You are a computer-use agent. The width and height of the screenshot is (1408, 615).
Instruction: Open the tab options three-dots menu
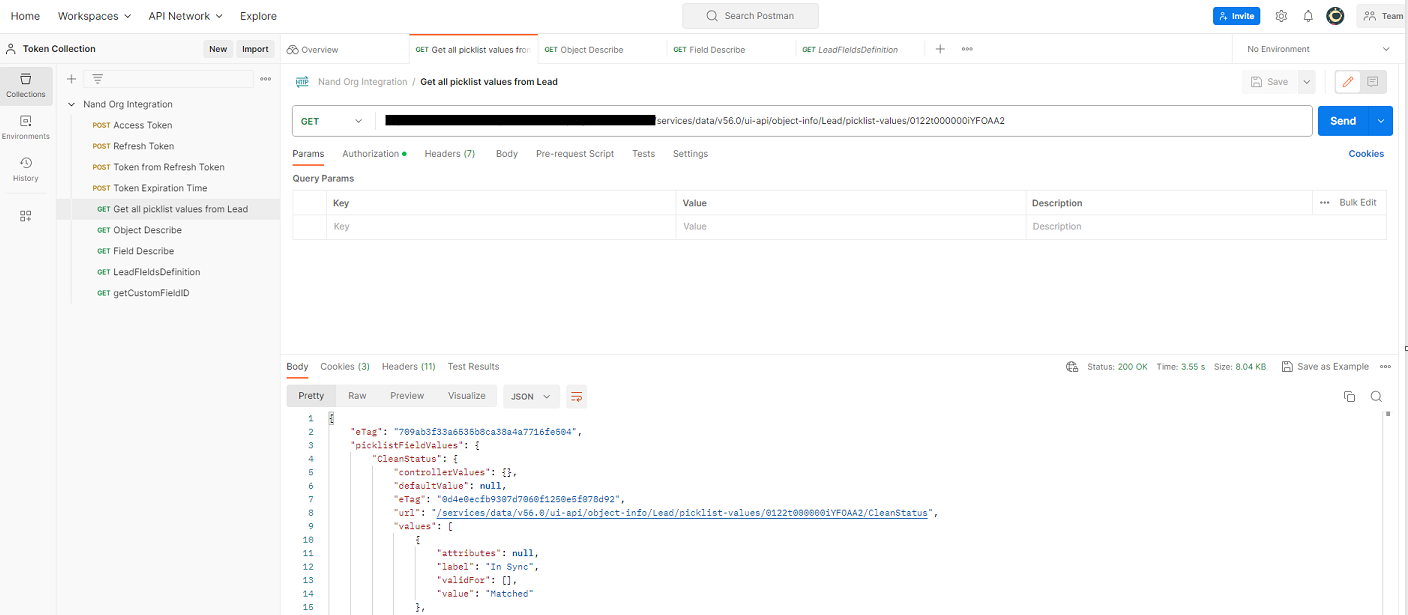pos(967,49)
